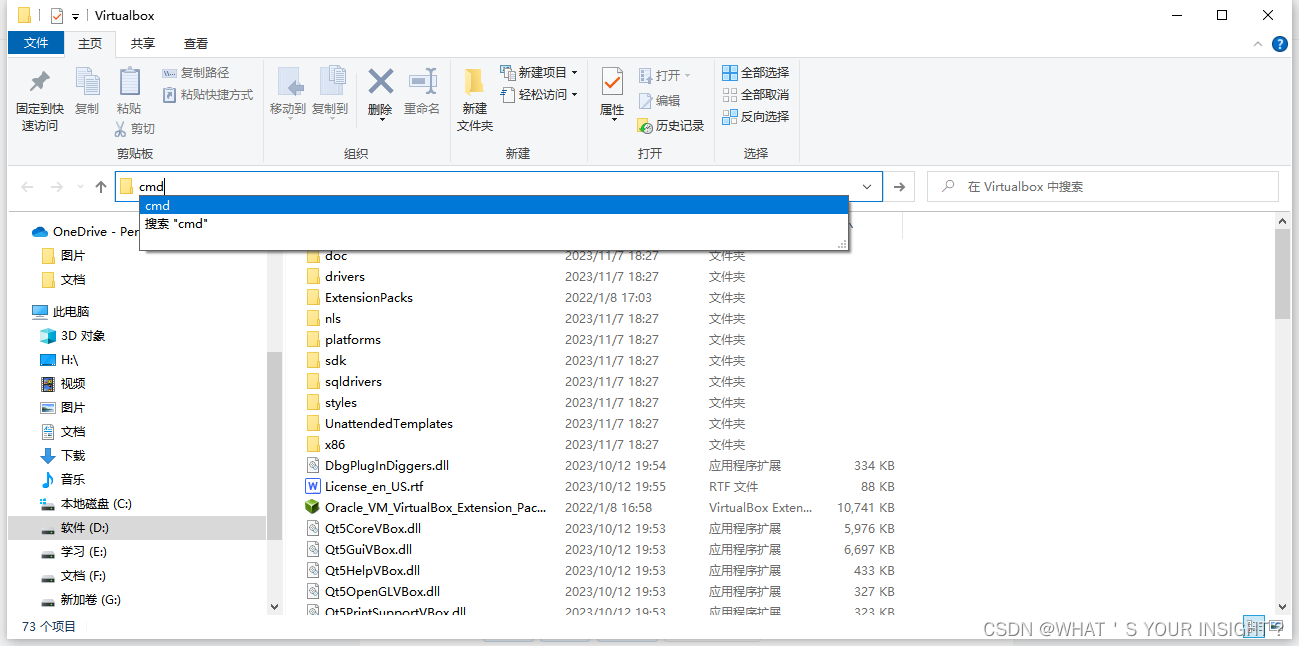The image size is (1299, 646).
Task: Open the Easy access (轻松访问) dropdown
Action: click(538, 94)
